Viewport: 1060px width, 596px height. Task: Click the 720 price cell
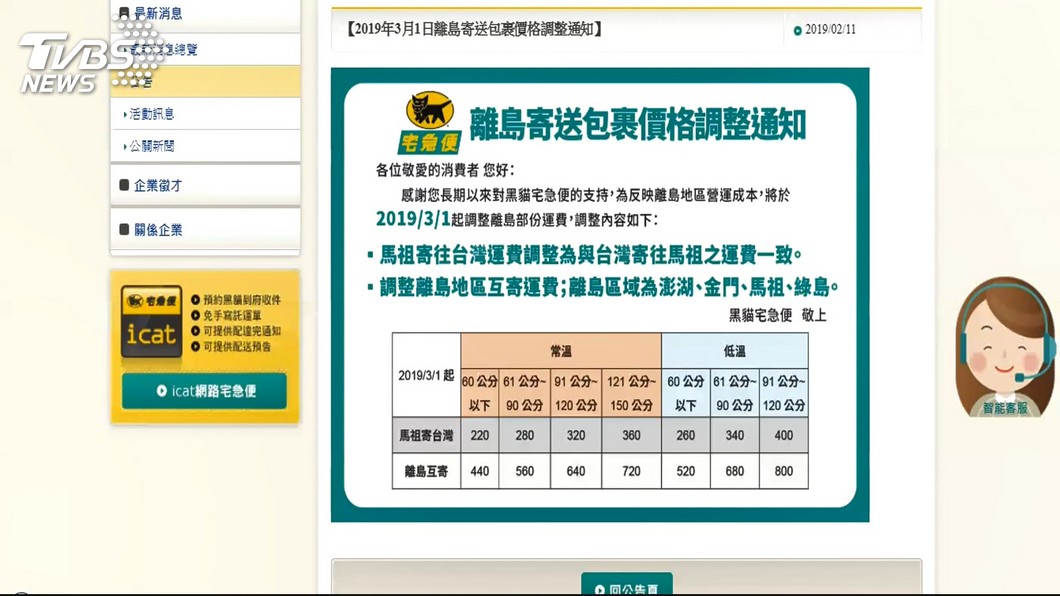tap(631, 471)
